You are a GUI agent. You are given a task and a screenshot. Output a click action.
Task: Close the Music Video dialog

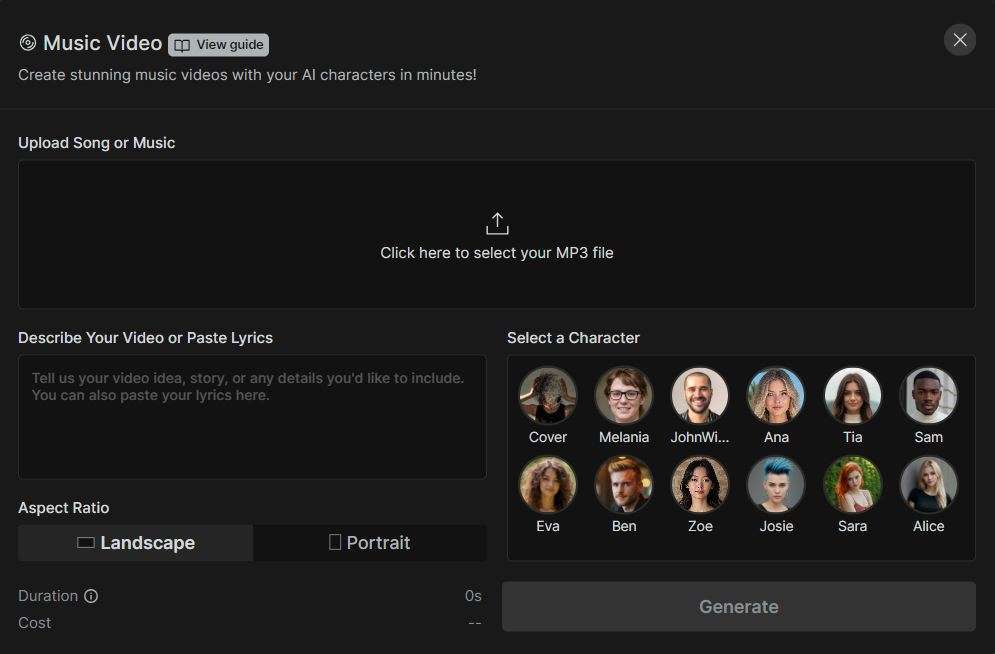pos(959,40)
